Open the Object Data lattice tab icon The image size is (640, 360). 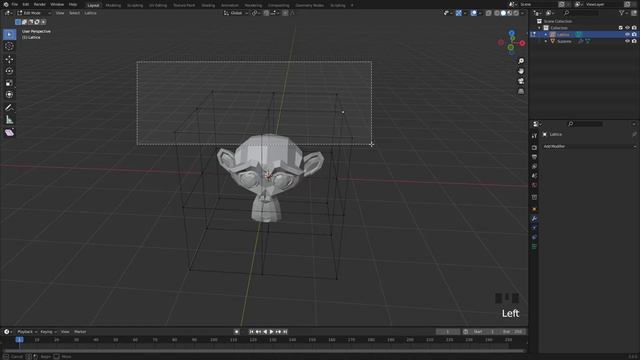(534, 247)
